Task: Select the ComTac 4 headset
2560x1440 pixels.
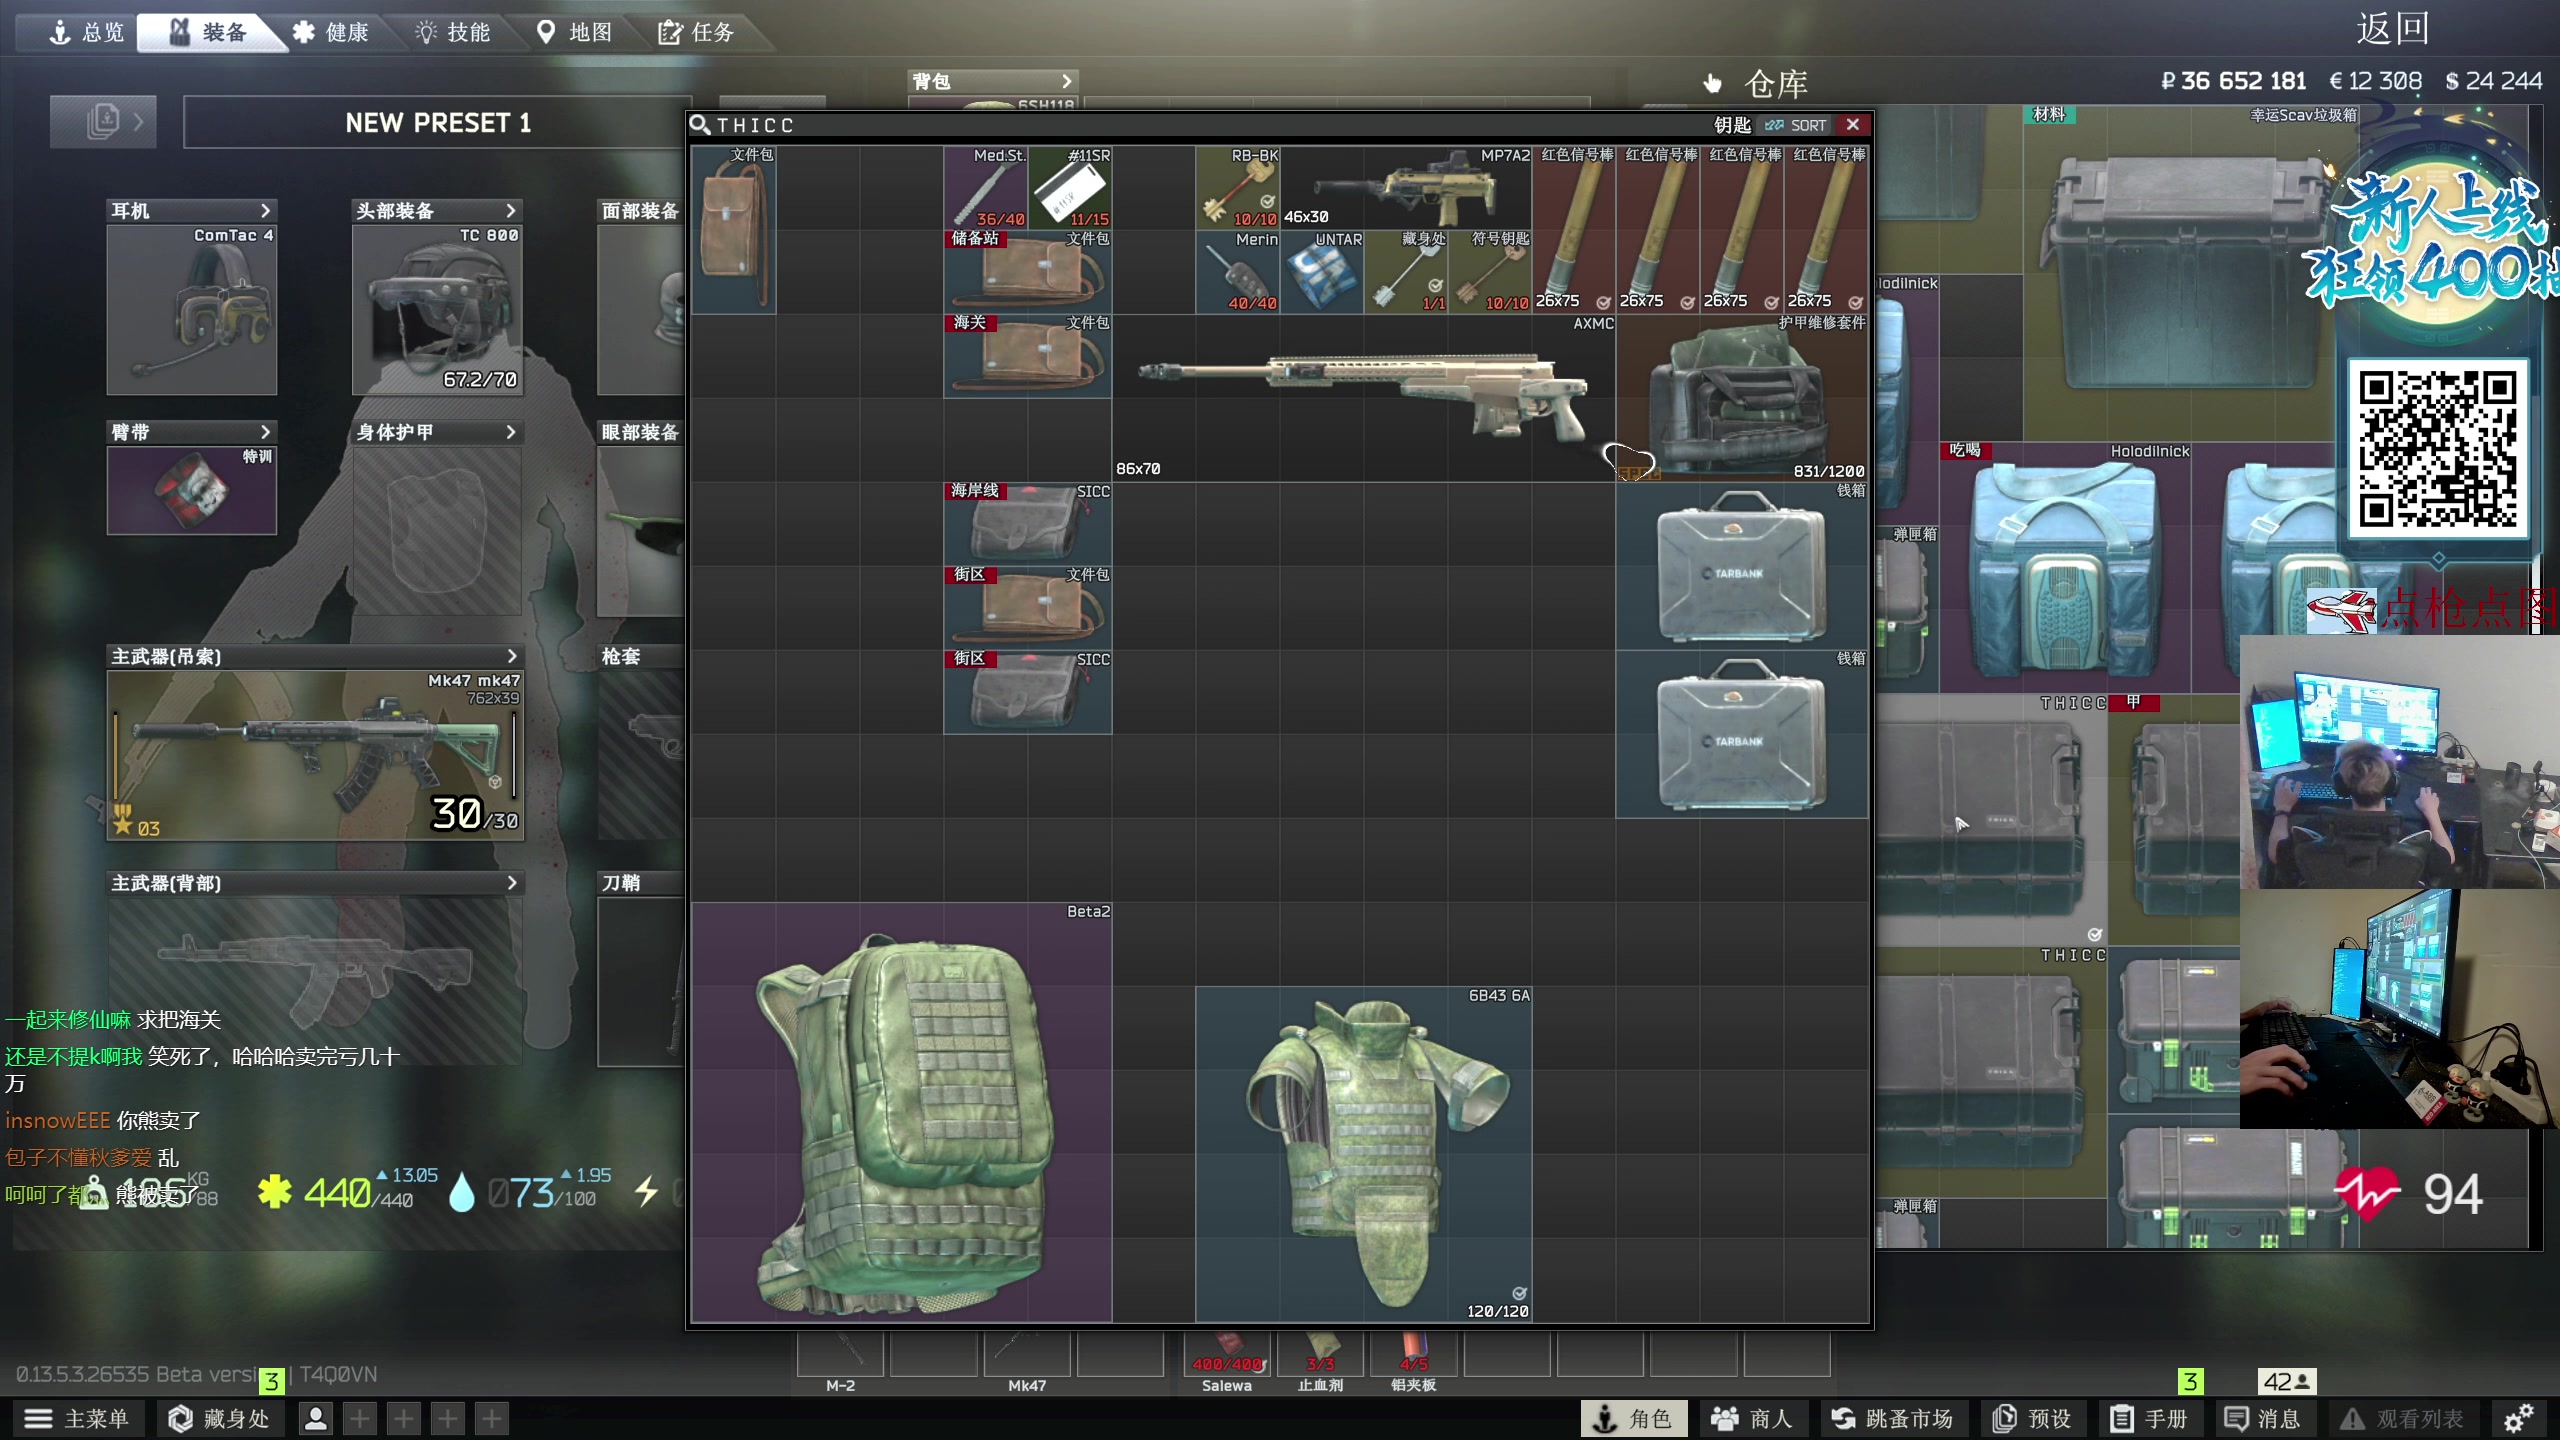Action: [192, 310]
